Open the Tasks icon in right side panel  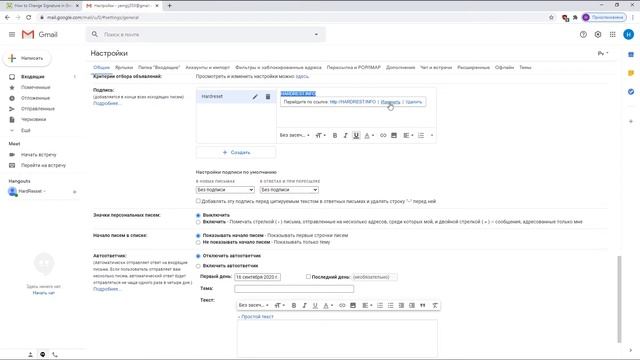click(631, 92)
